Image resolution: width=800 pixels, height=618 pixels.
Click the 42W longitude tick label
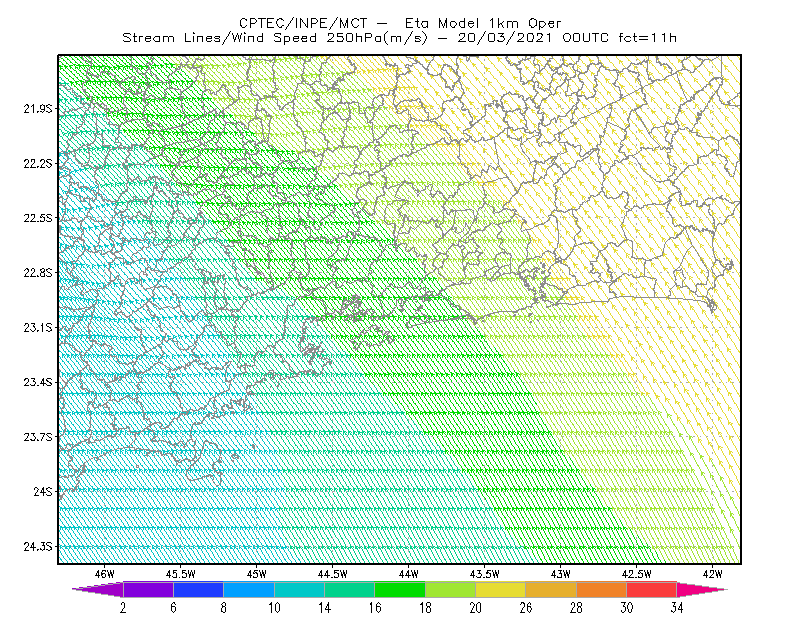[712, 574]
